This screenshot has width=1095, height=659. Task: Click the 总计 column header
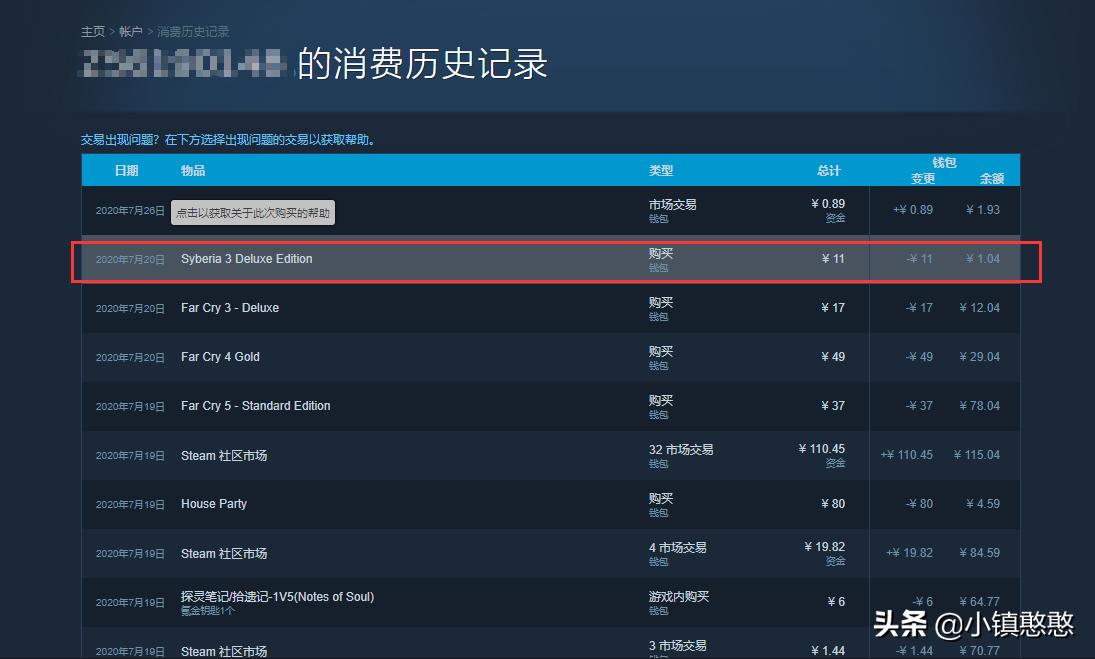point(828,170)
